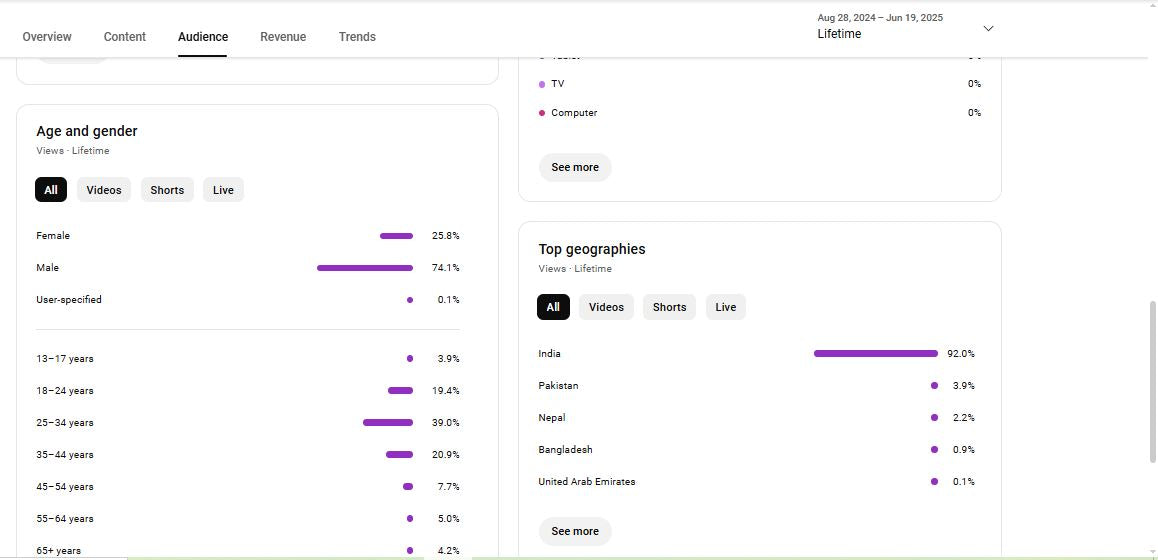Choose Live chip in Top geographies
This screenshot has width=1158, height=560.
[725, 307]
